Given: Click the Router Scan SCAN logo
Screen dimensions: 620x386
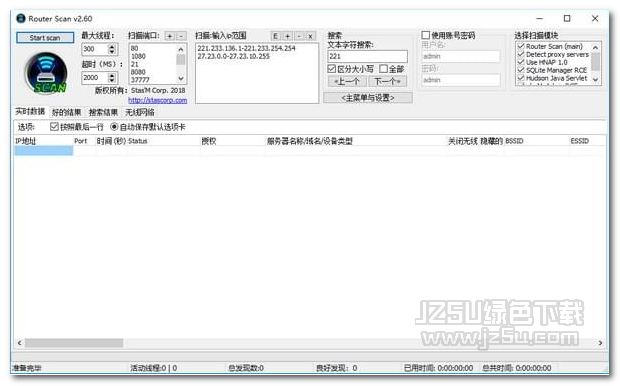Looking at the screenshot, I should (x=46, y=73).
